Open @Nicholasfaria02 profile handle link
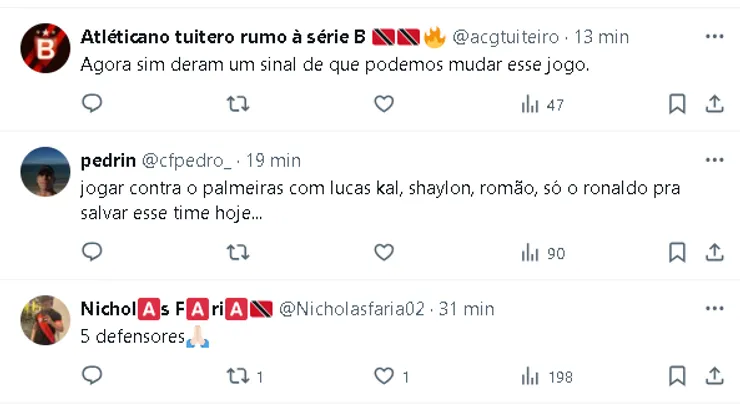Screen dimensions: 740x416 tap(351, 309)
